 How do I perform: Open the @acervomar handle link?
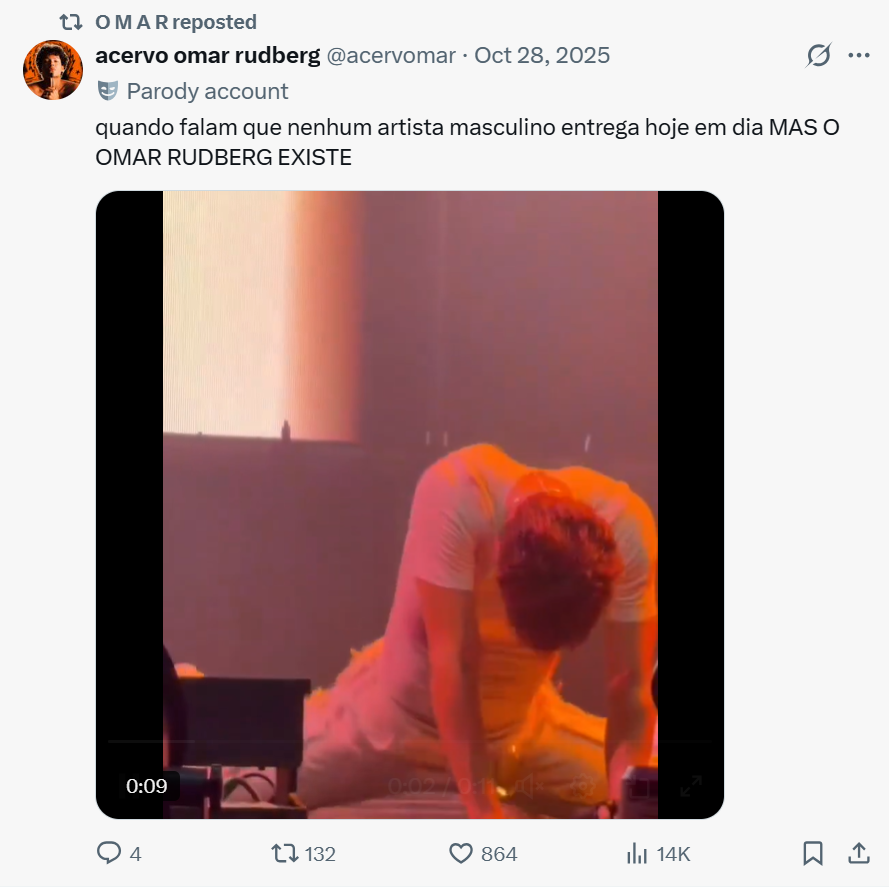pyautogui.click(x=391, y=56)
